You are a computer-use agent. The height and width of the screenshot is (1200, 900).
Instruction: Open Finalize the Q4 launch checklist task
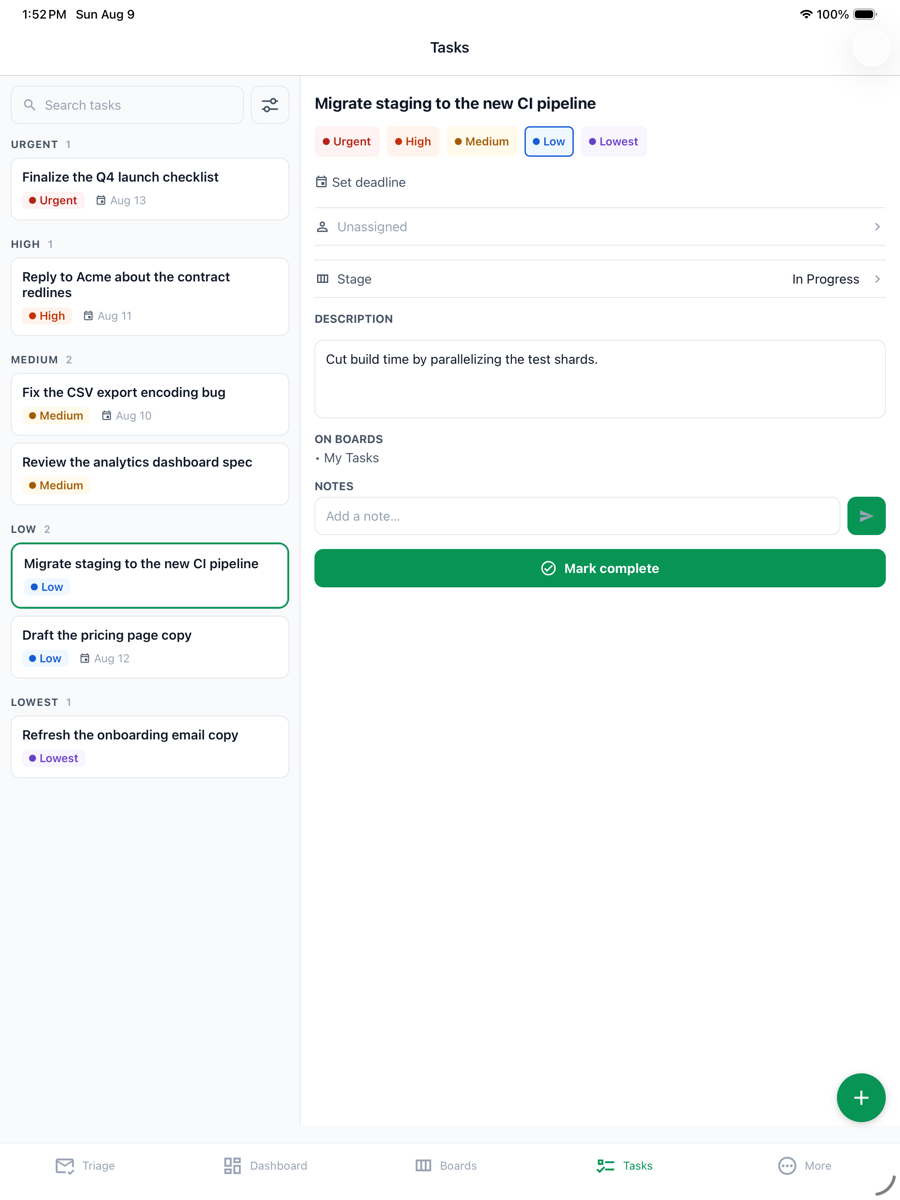(150, 189)
